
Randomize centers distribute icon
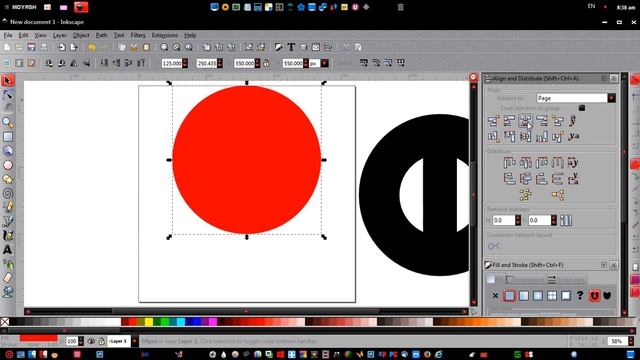(x=526, y=195)
